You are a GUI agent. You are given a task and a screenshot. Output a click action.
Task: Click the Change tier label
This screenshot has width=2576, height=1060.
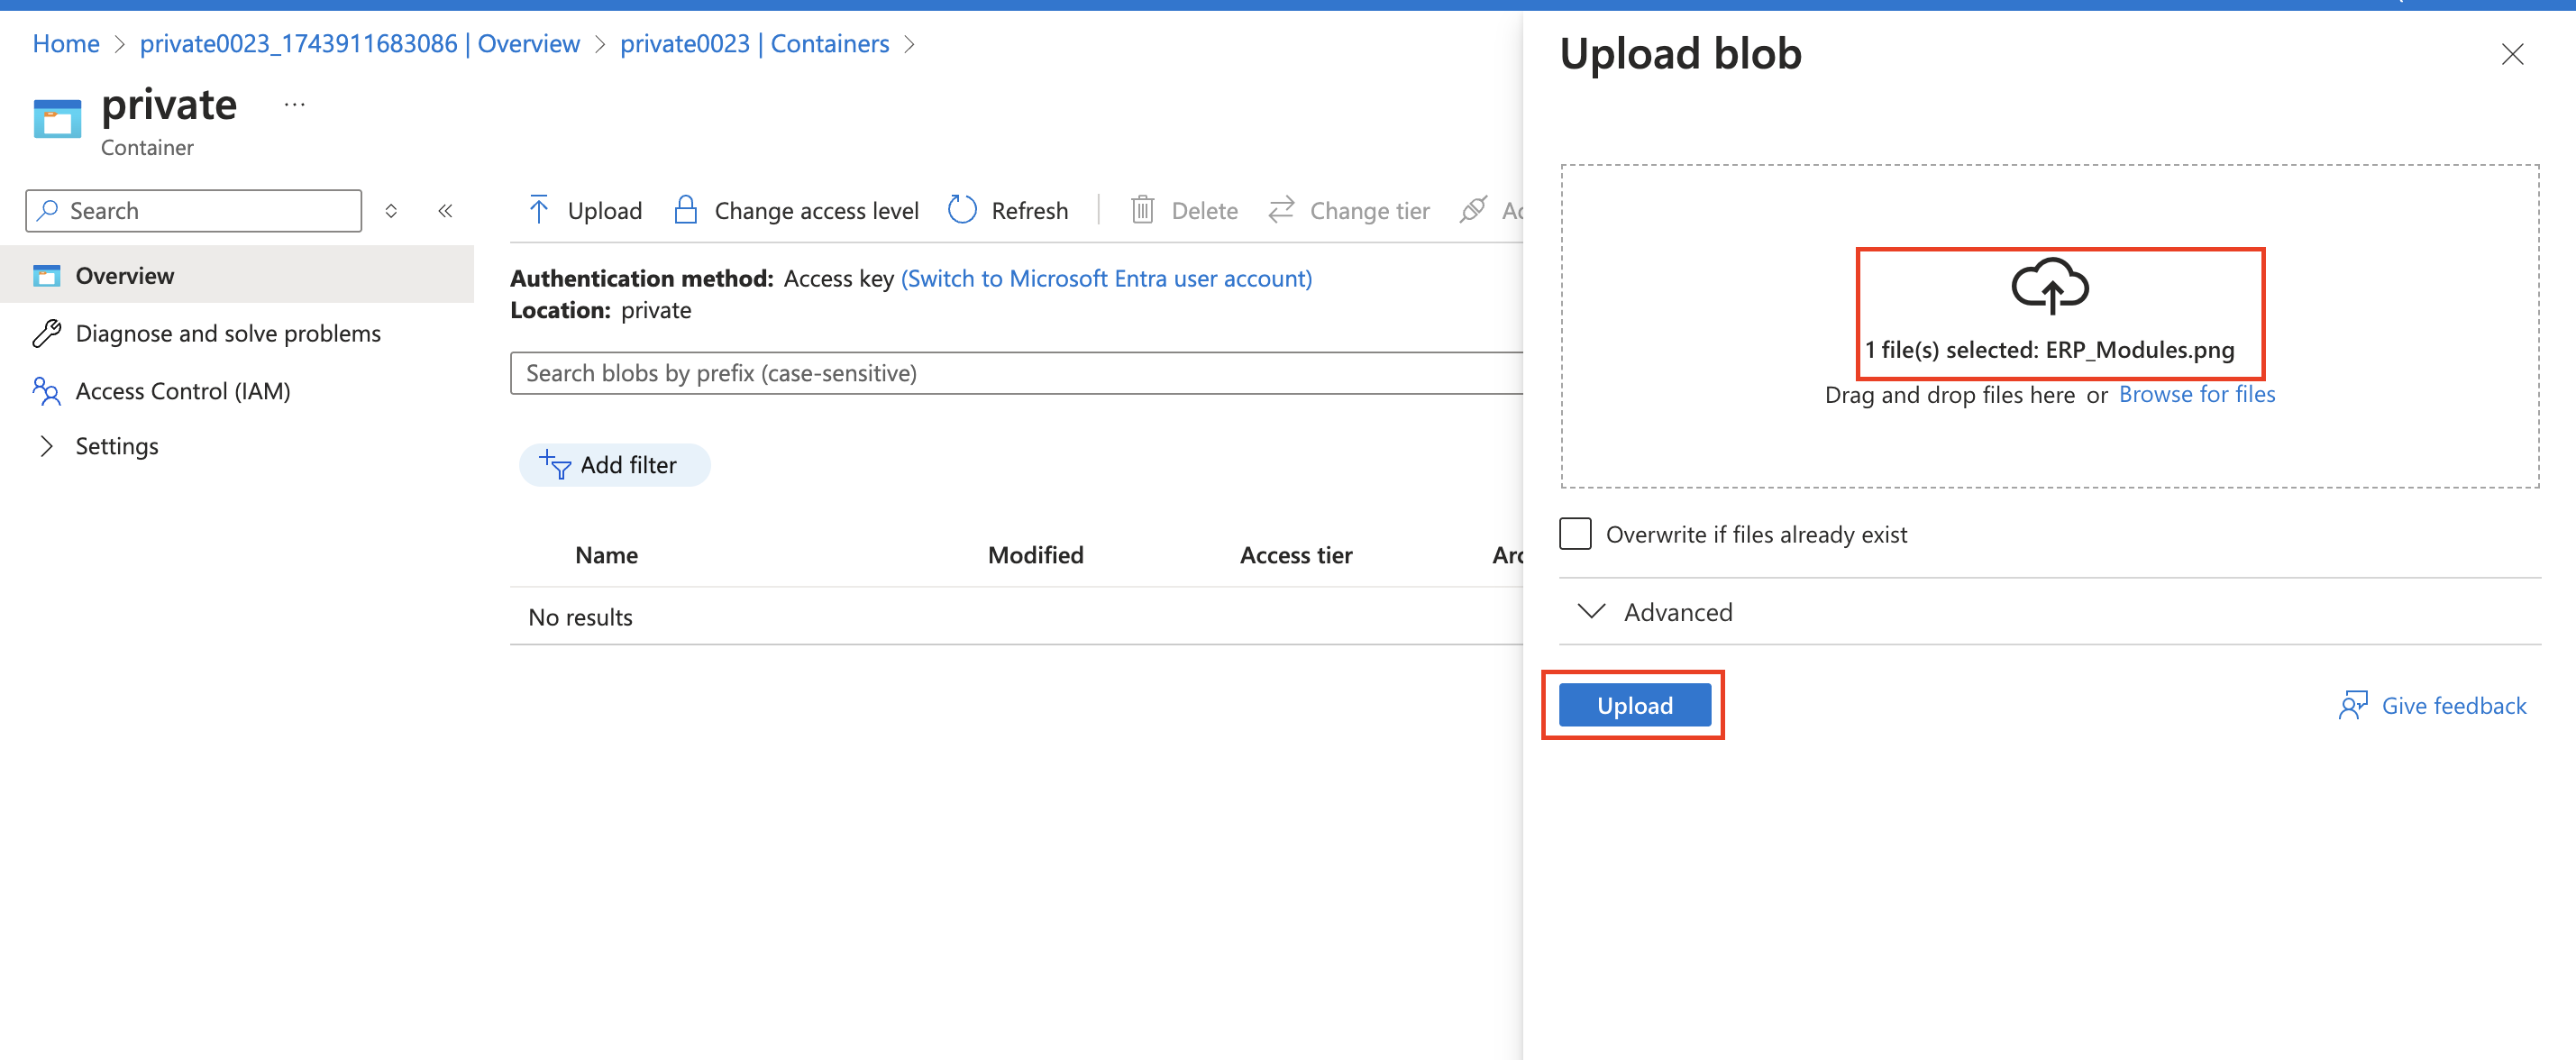pyautogui.click(x=1369, y=210)
